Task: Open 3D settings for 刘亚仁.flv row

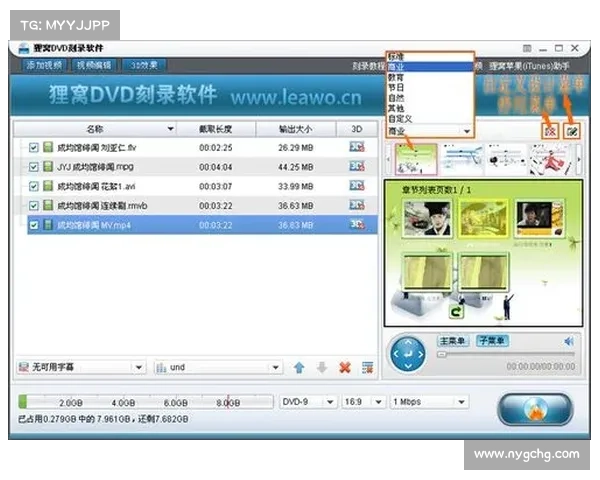Action: click(357, 147)
